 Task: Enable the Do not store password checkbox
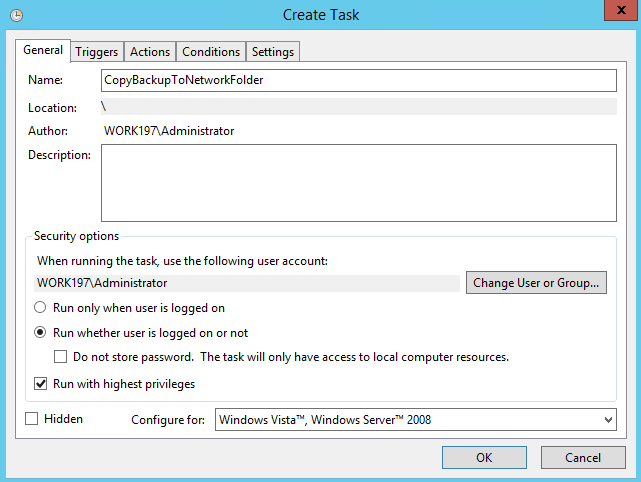tap(62, 357)
